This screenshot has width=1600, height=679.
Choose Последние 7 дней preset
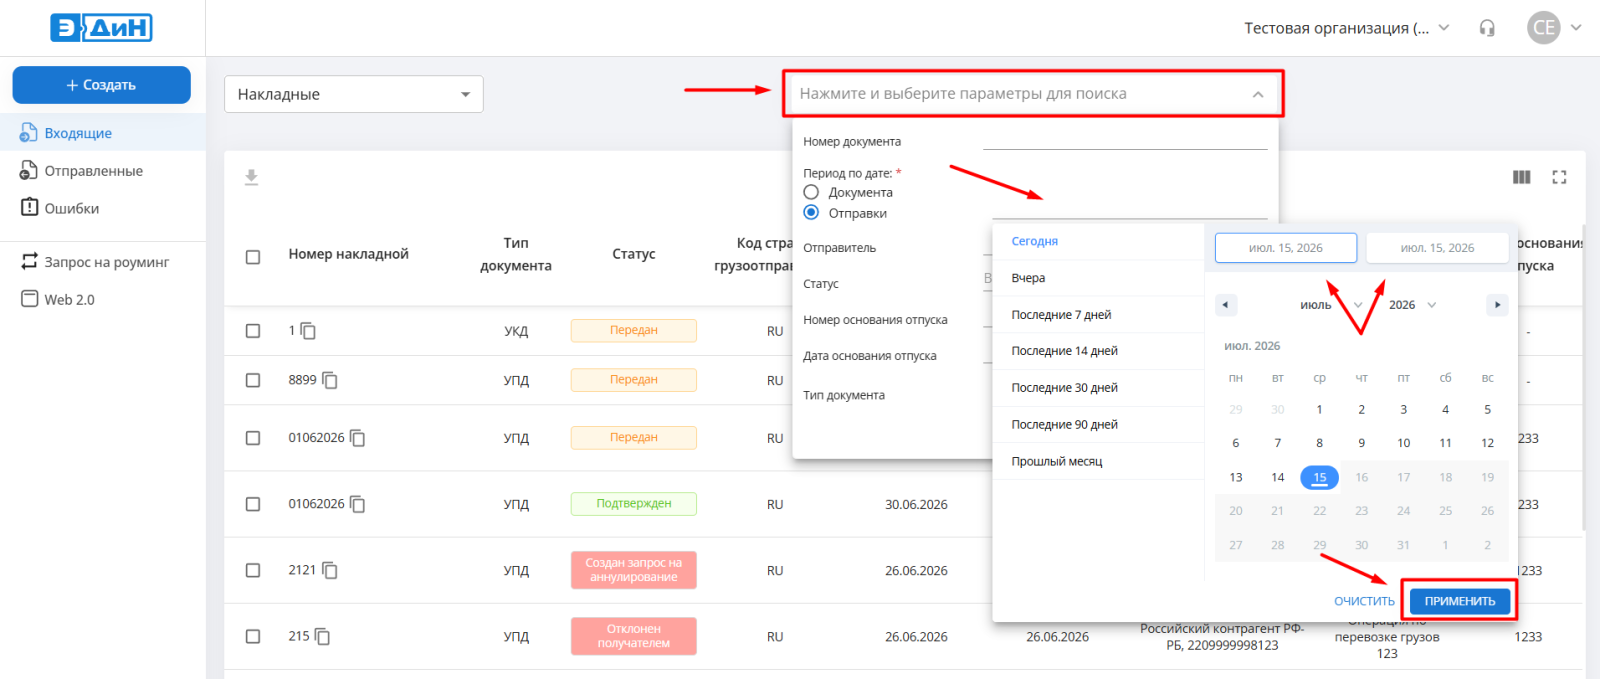pyautogui.click(x=1099, y=315)
